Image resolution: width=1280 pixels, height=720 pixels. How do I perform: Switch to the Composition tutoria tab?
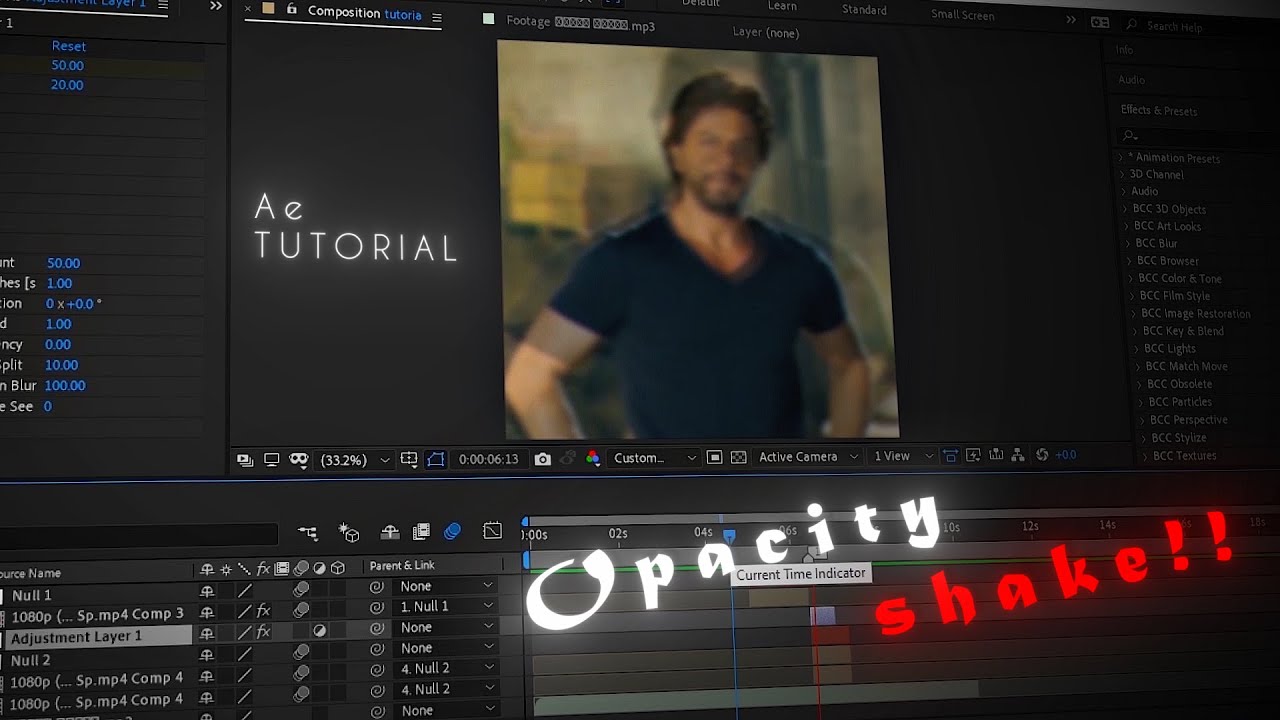point(364,13)
